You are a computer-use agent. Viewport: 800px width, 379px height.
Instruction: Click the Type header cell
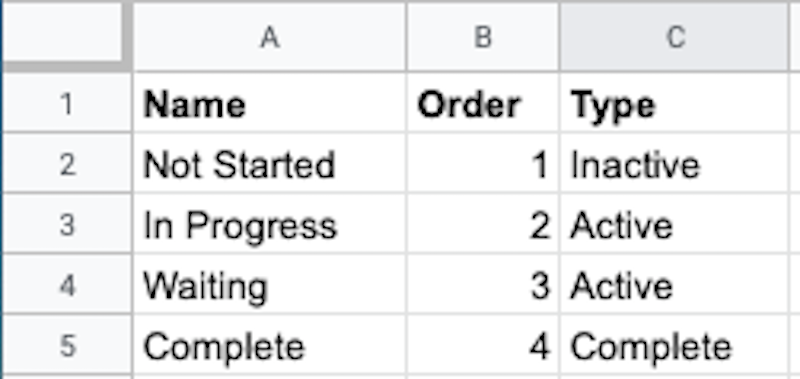click(675, 103)
